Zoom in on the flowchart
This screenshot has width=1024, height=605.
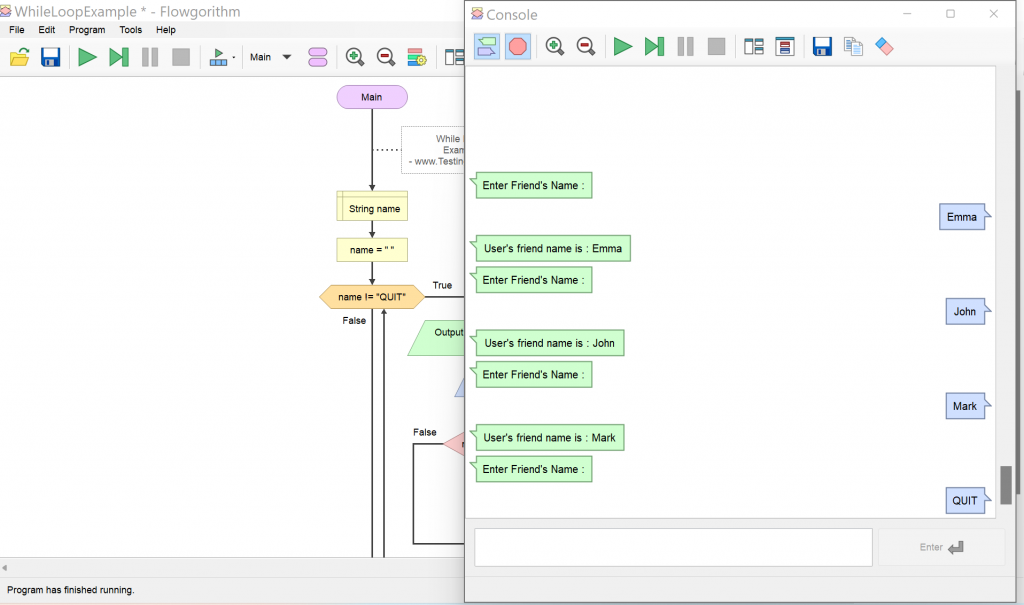click(x=355, y=56)
